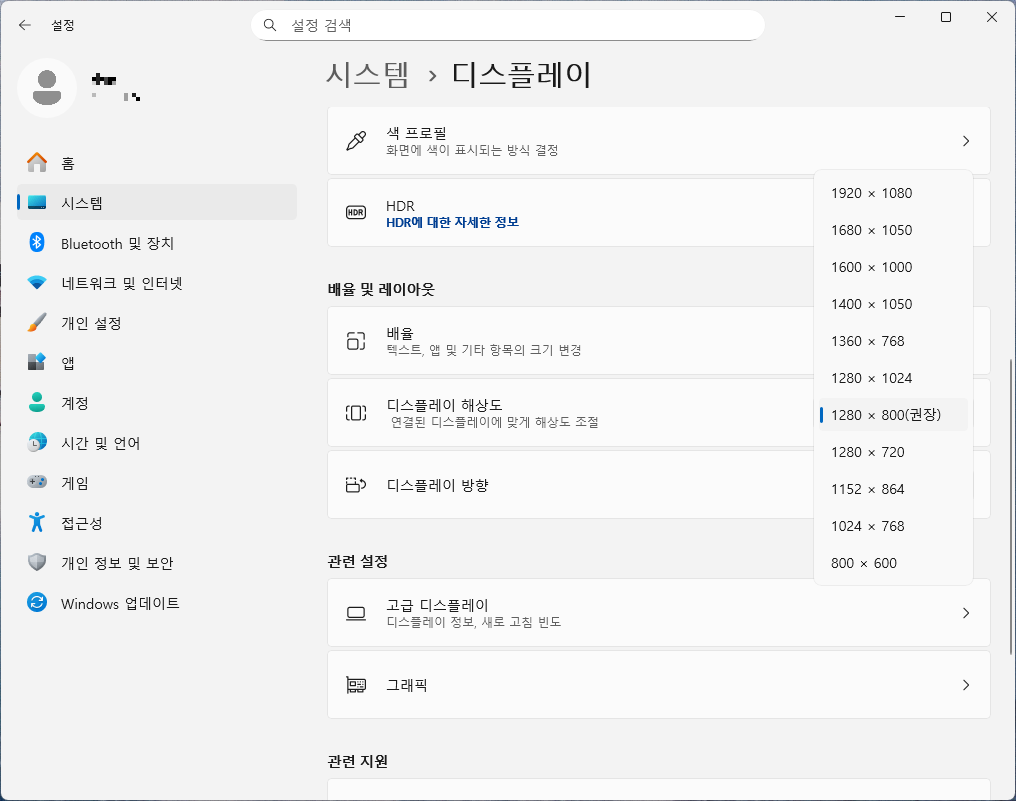Click the Bluetooth icon in sidebar
Viewport: 1016px width, 801px height.
pyautogui.click(x=37, y=243)
